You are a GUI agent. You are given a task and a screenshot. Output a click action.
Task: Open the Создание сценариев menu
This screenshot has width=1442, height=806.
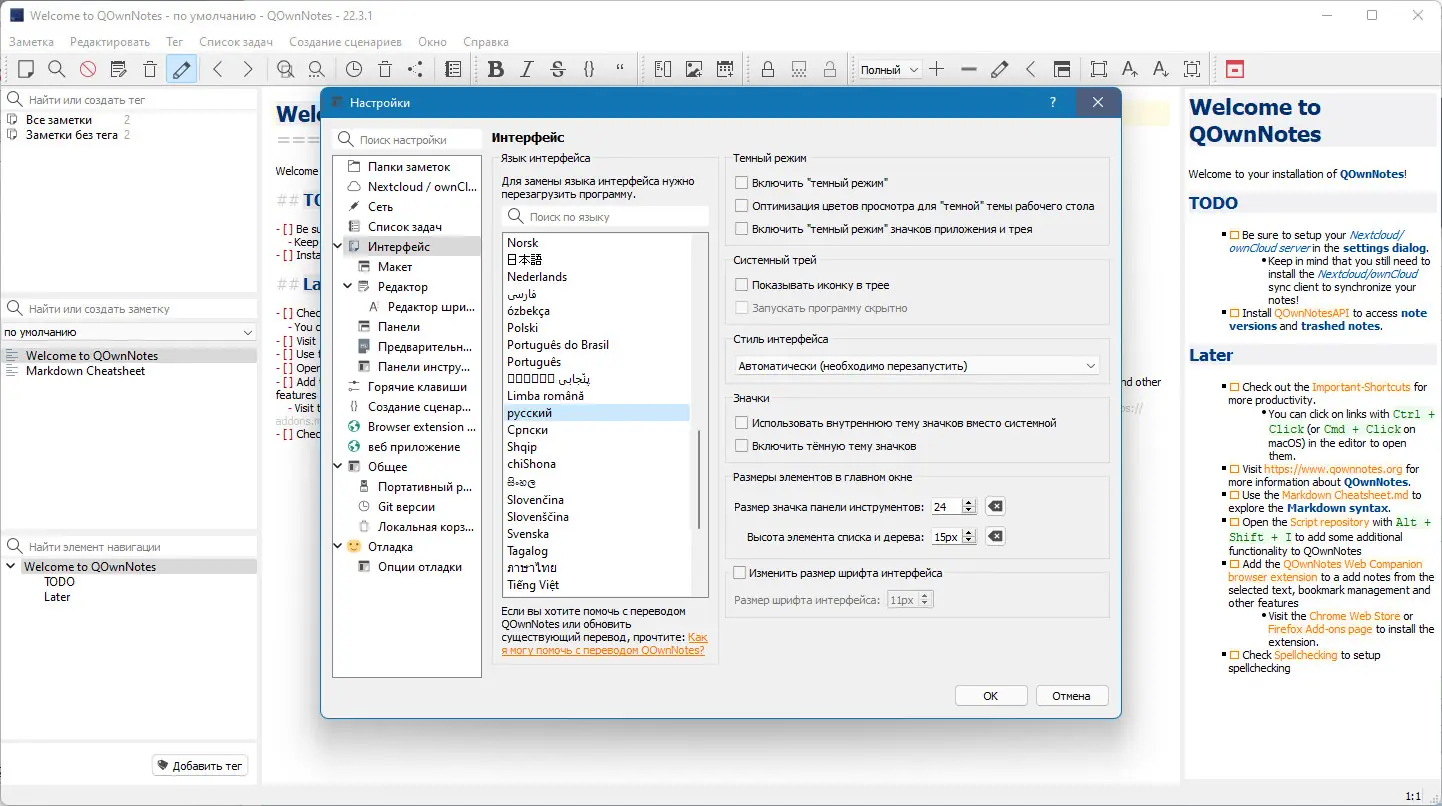click(x=345, y=42)
